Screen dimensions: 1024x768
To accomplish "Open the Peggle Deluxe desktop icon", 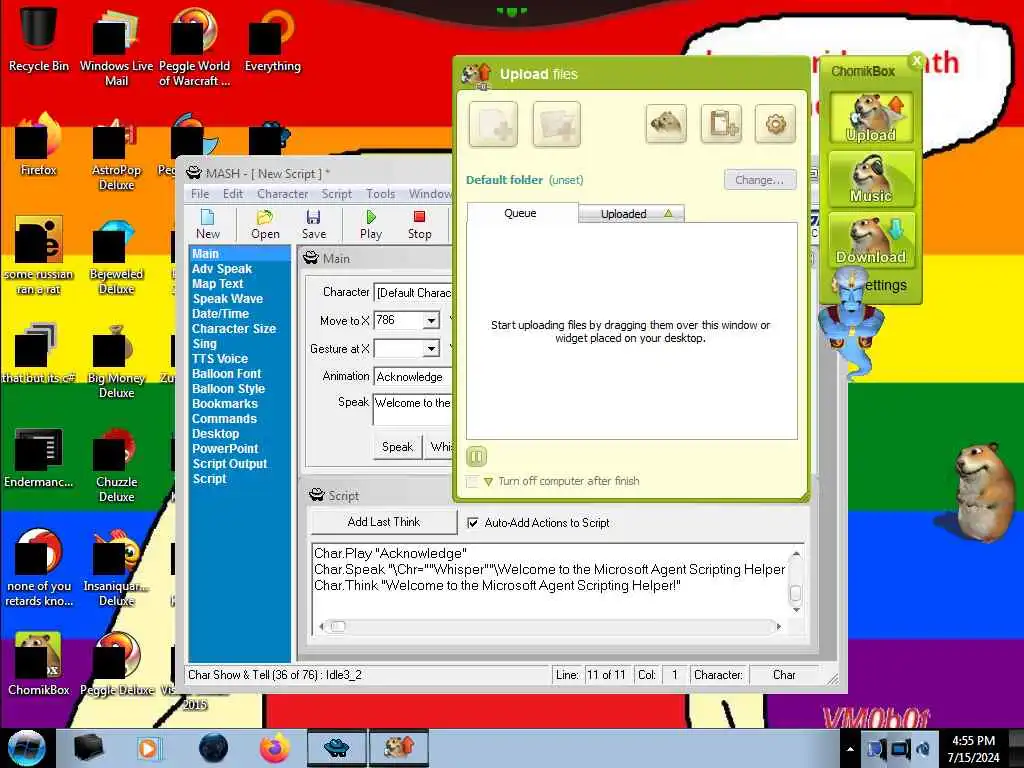I will [x=117, y=664].
